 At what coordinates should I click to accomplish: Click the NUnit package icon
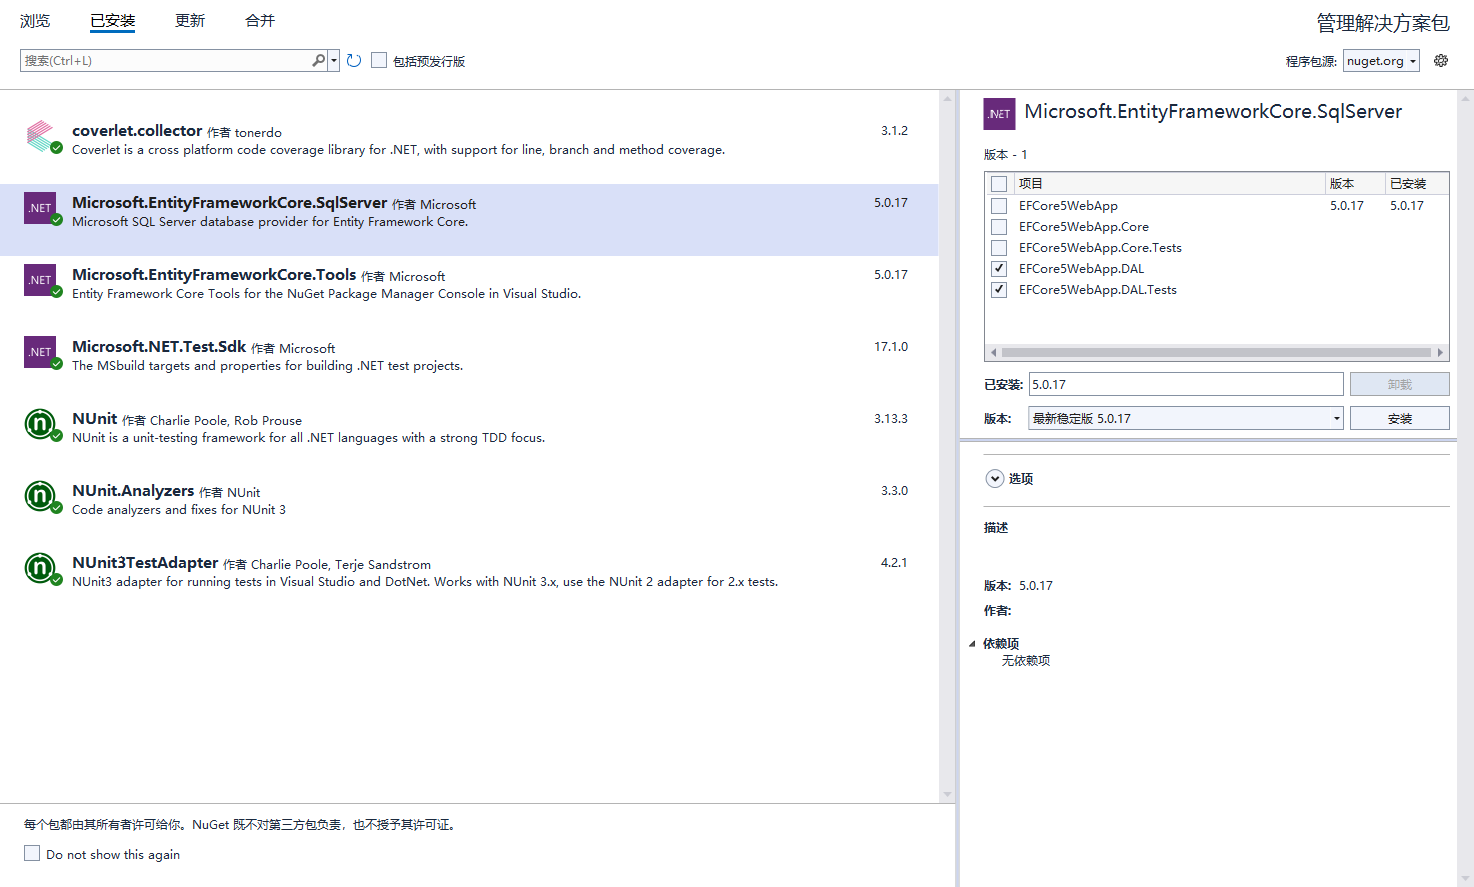41,425
